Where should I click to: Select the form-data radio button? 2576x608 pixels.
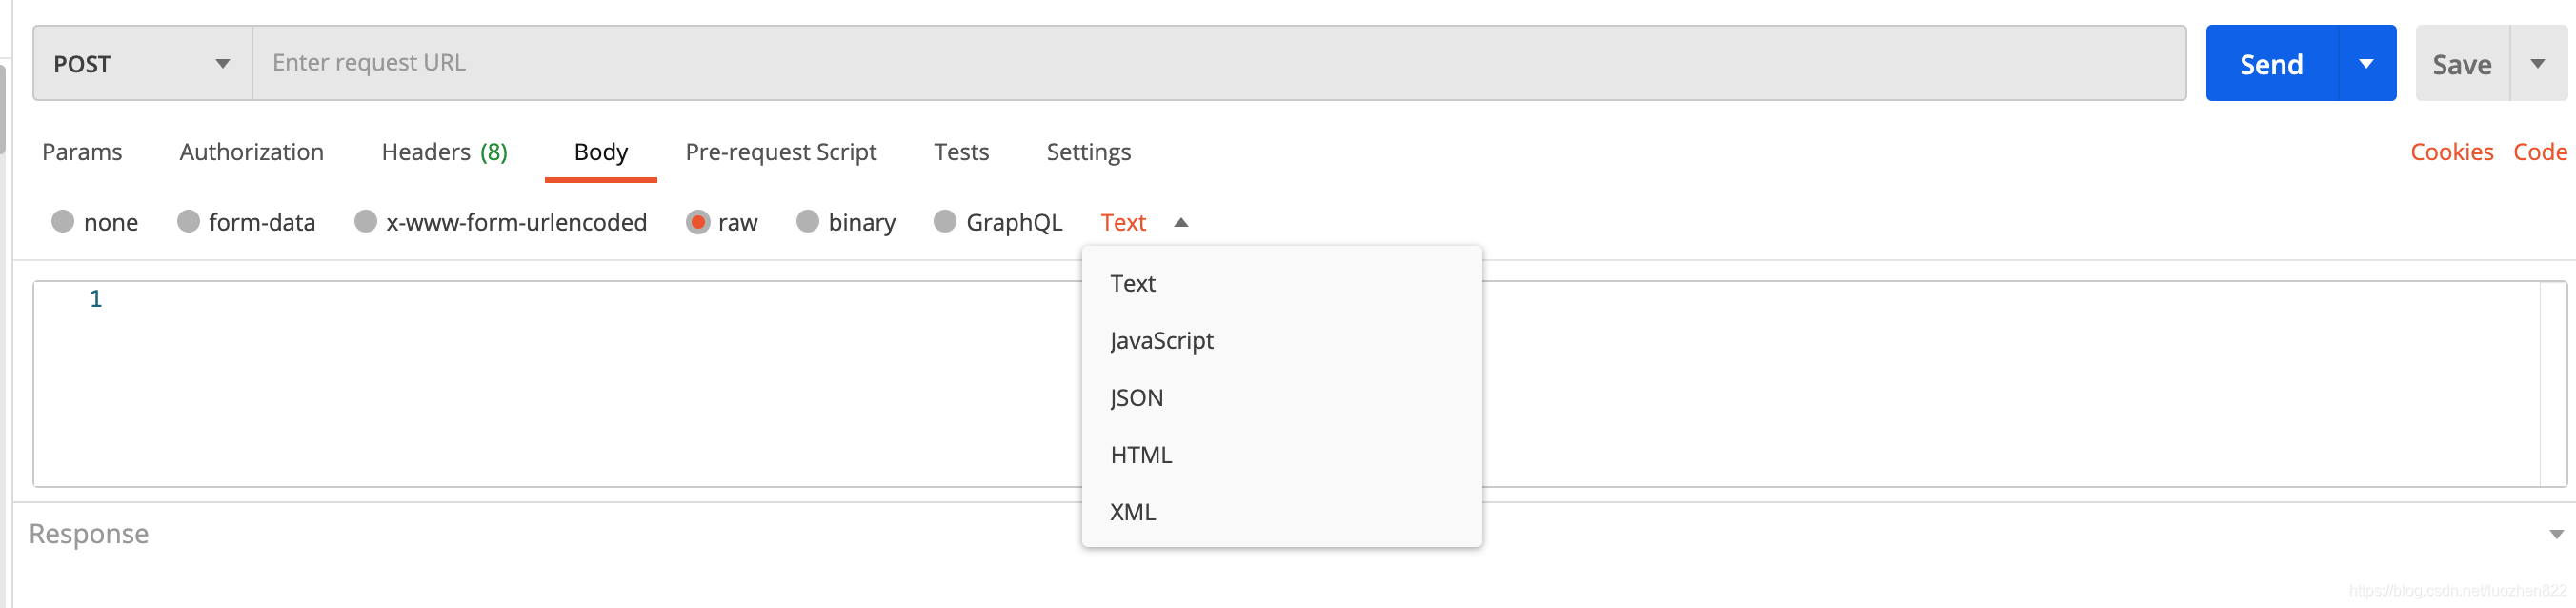(188, 222)
